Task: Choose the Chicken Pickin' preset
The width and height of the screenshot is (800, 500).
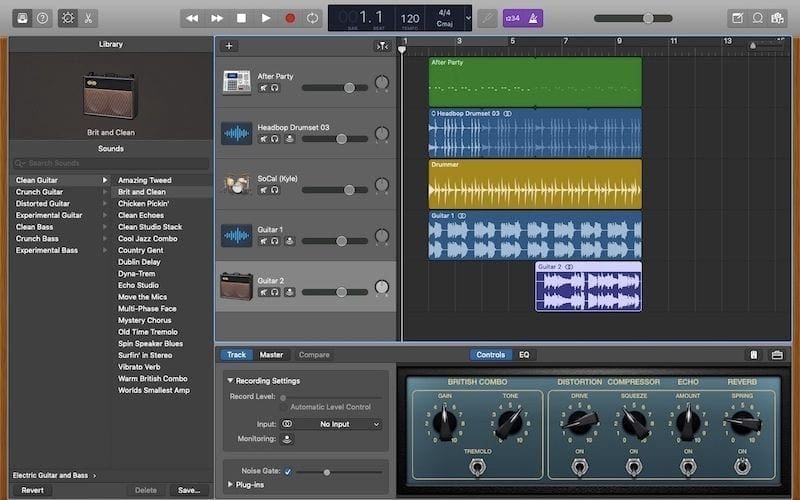Action: 143,204
